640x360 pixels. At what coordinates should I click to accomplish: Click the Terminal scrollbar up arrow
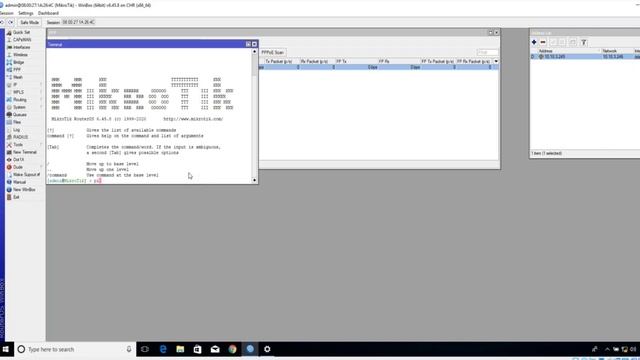pyautogui.click(x=255, y=51)
